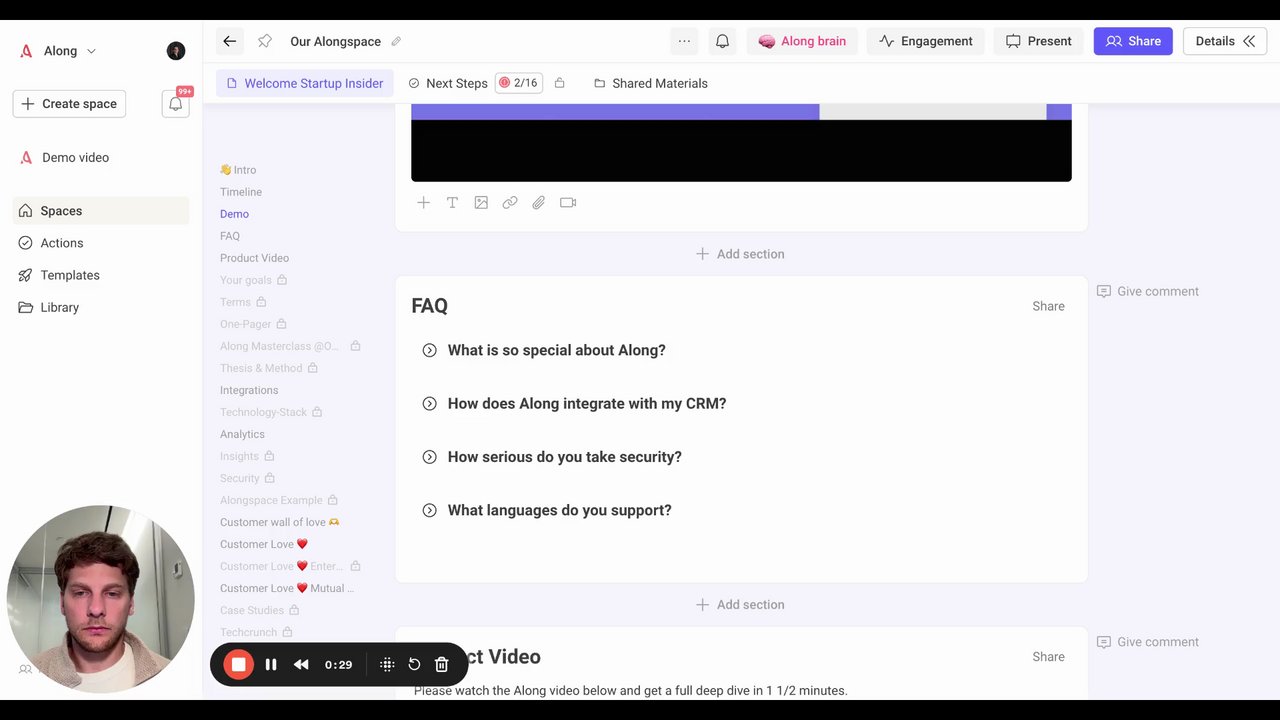Go to Spaces in sidebar
This screenshot has width=1280, height=720.
(101, 211)
